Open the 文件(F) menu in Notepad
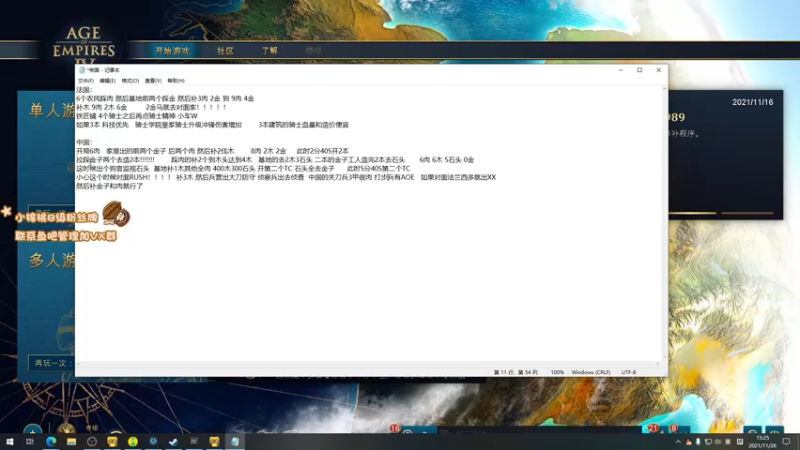Screen dimensions: 800x450 point(85,81)
